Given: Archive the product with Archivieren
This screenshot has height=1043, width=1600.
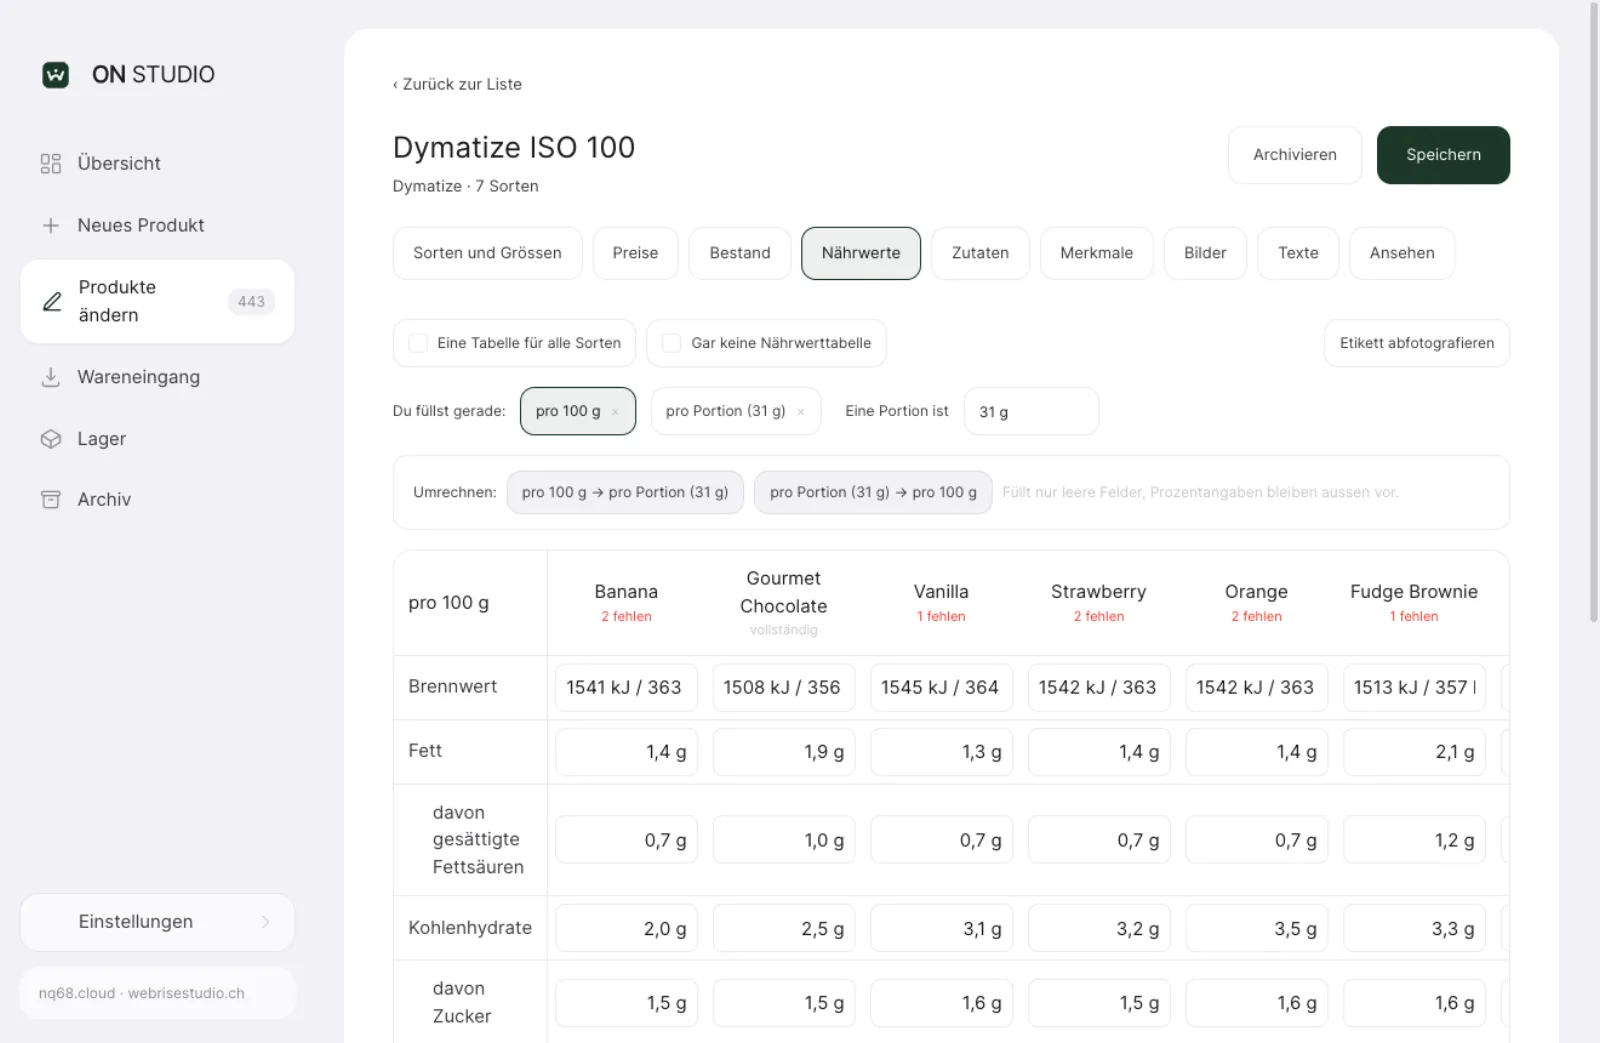Looking at the screenshot, I should (1295, 155).
